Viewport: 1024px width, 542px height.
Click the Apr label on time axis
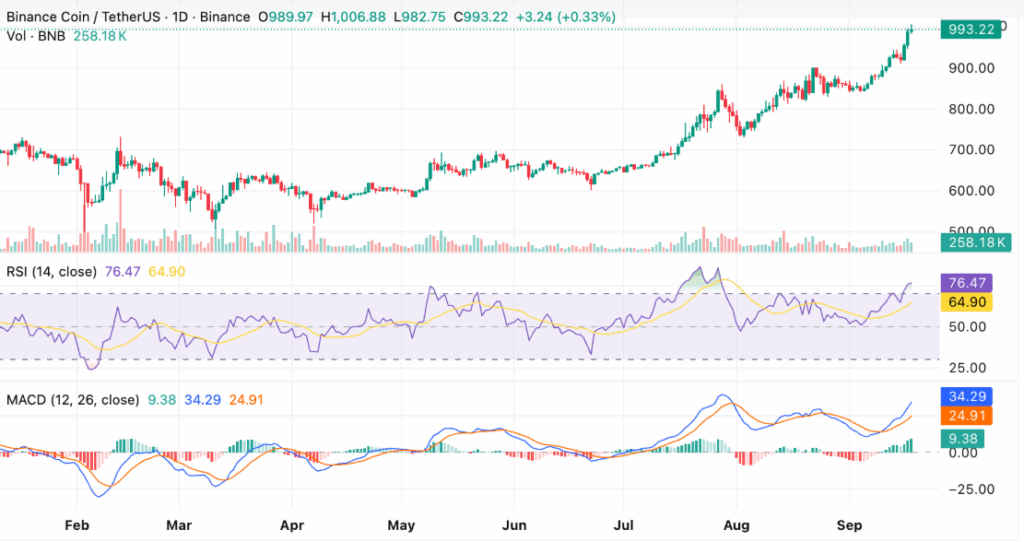[x=292, y=526]
